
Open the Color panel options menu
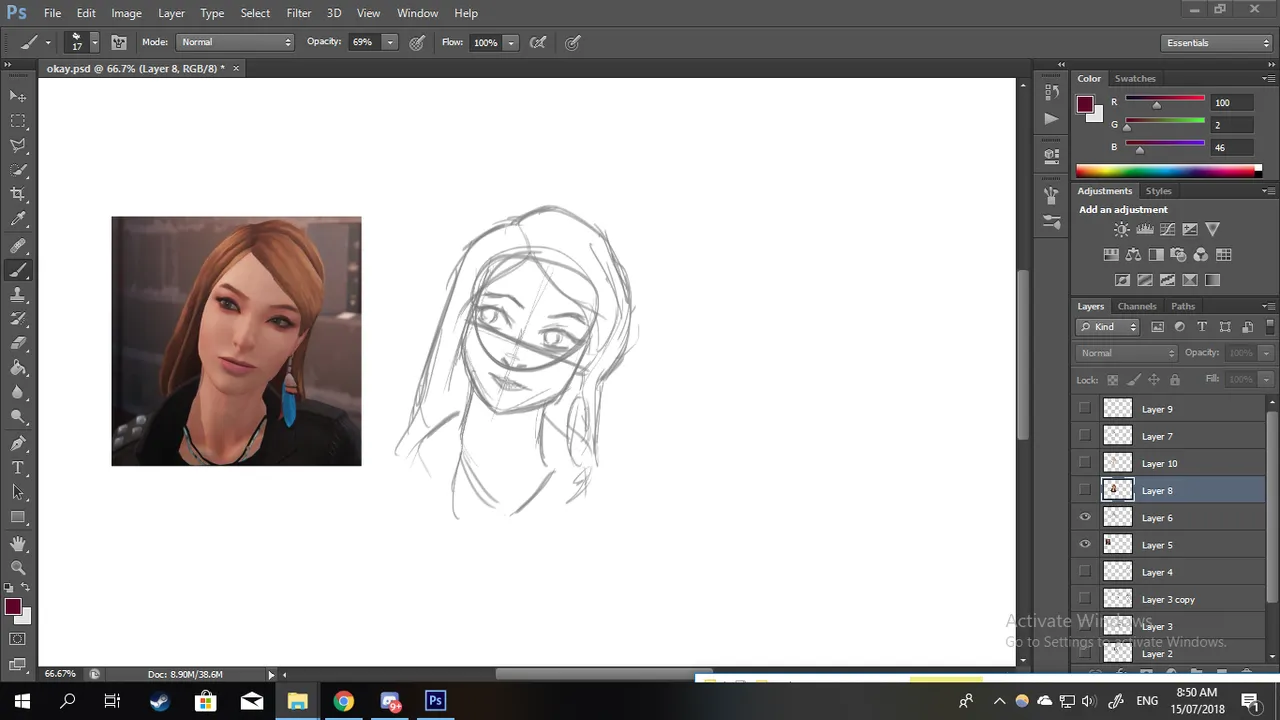coord(1267,78)
